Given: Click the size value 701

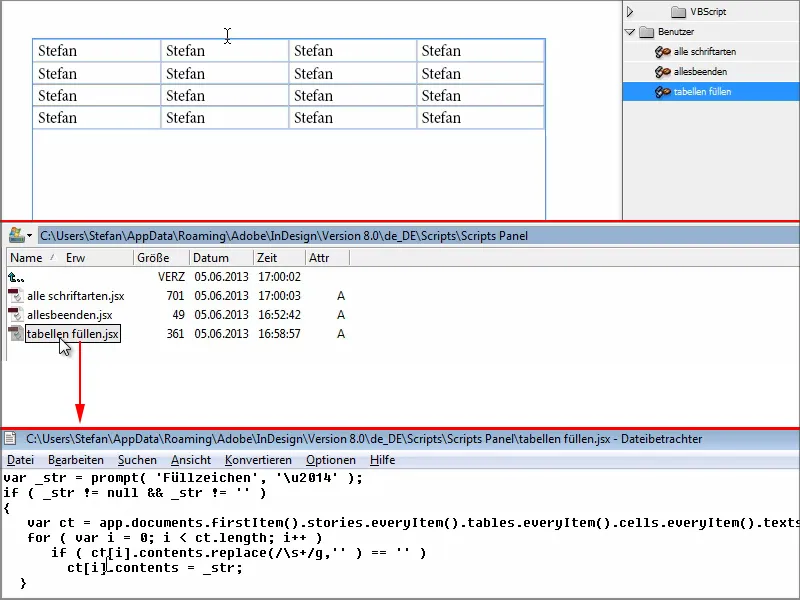Looking at the screenshot, I should coord(175,296).
